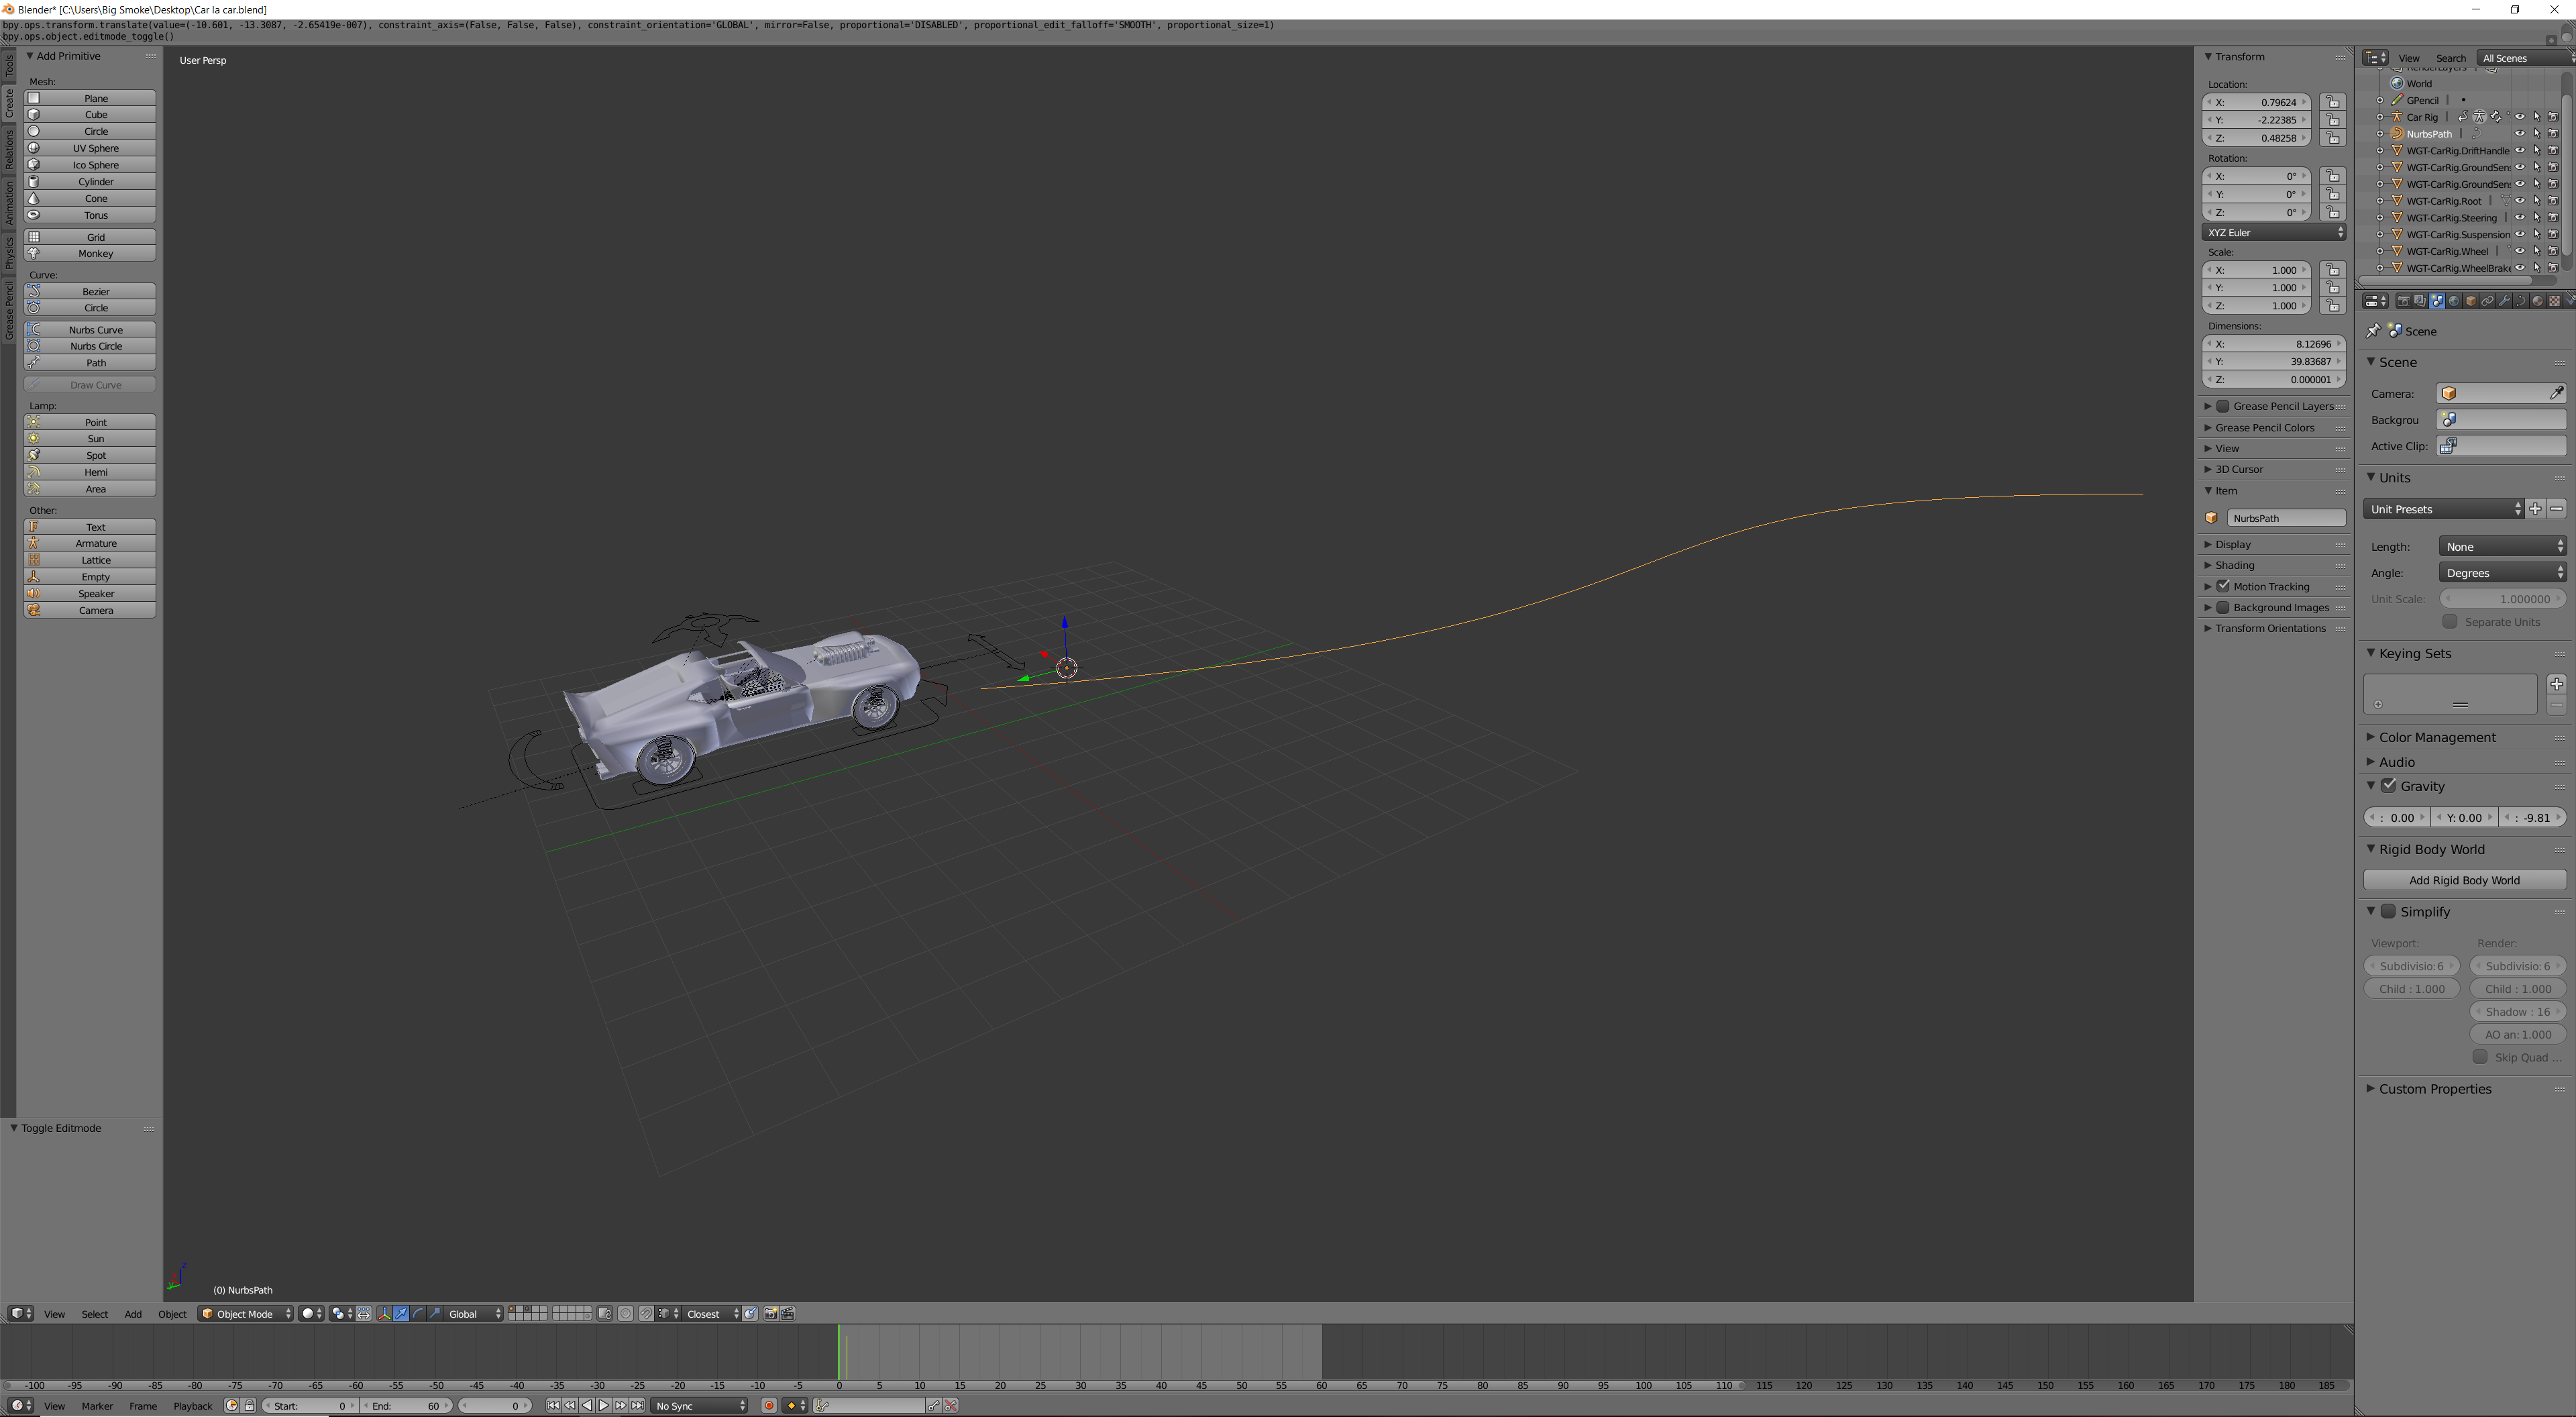The height and width of the screenshot is (1417, 2576).
Task: Select the translate manipulator arrow in the 3D header
Action: [x=401, y=1314]
